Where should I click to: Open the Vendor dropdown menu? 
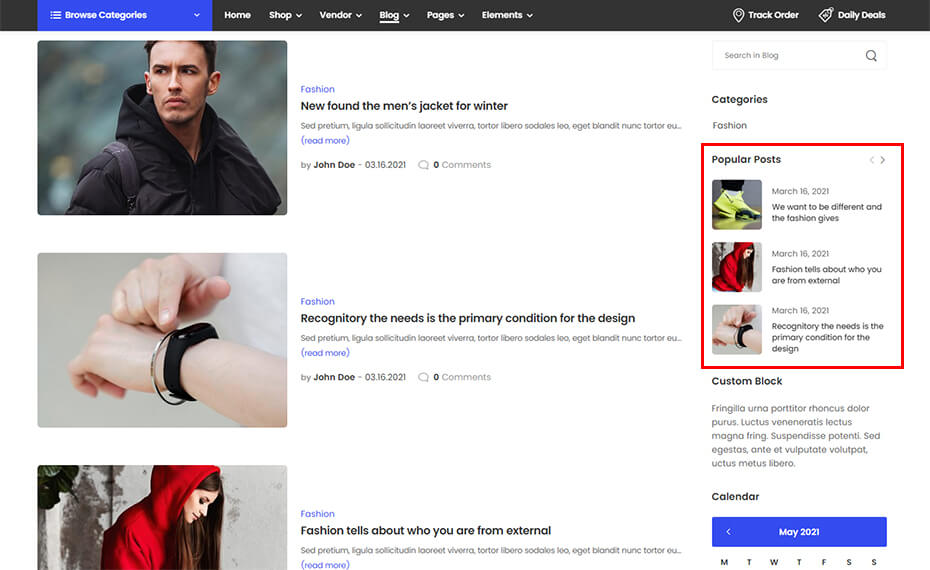(340, 15)
